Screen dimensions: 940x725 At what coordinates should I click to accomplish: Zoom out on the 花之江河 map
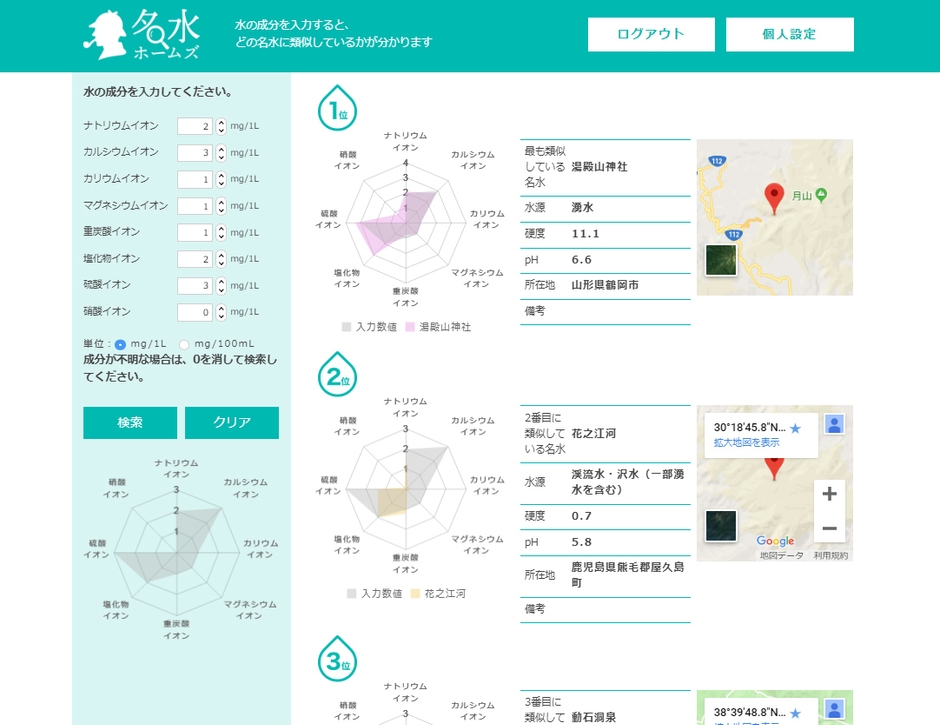(829, 528)
